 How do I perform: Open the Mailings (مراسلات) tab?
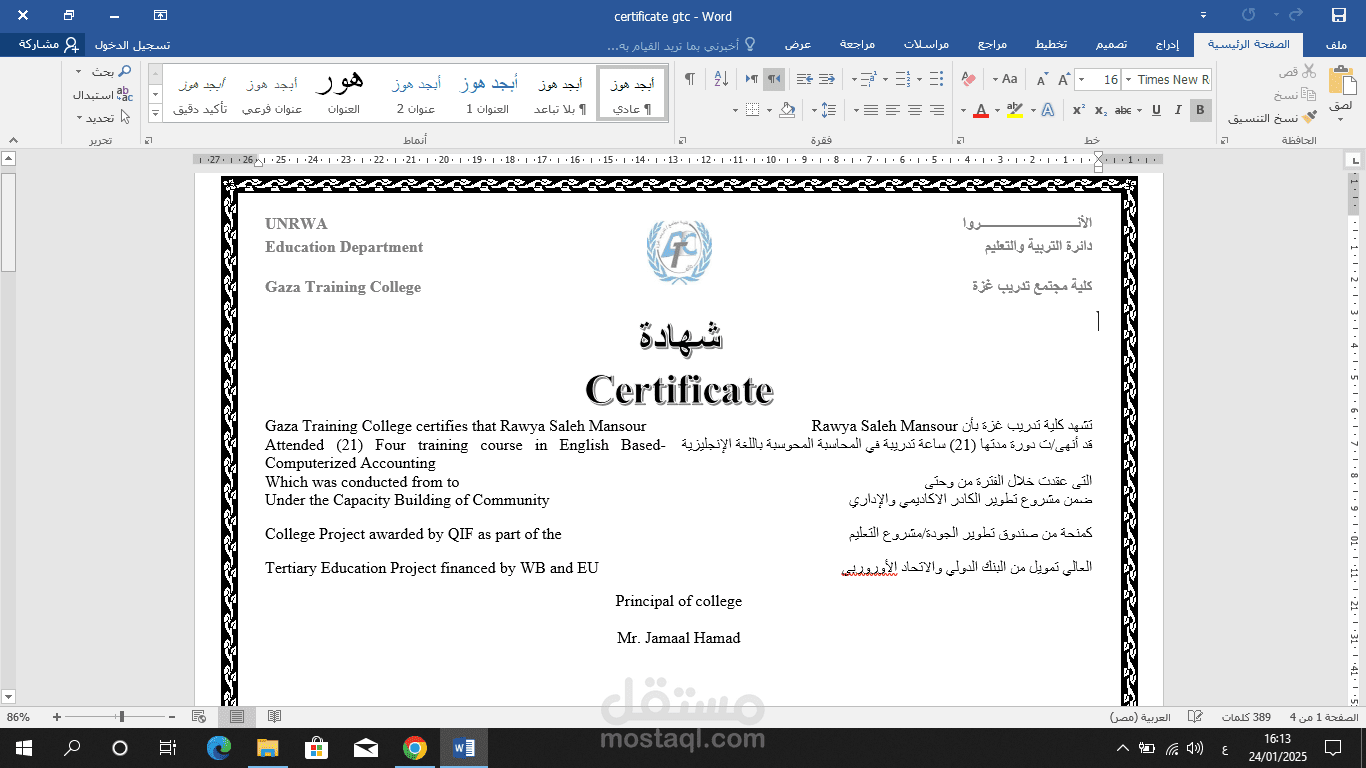coord(926,44)
